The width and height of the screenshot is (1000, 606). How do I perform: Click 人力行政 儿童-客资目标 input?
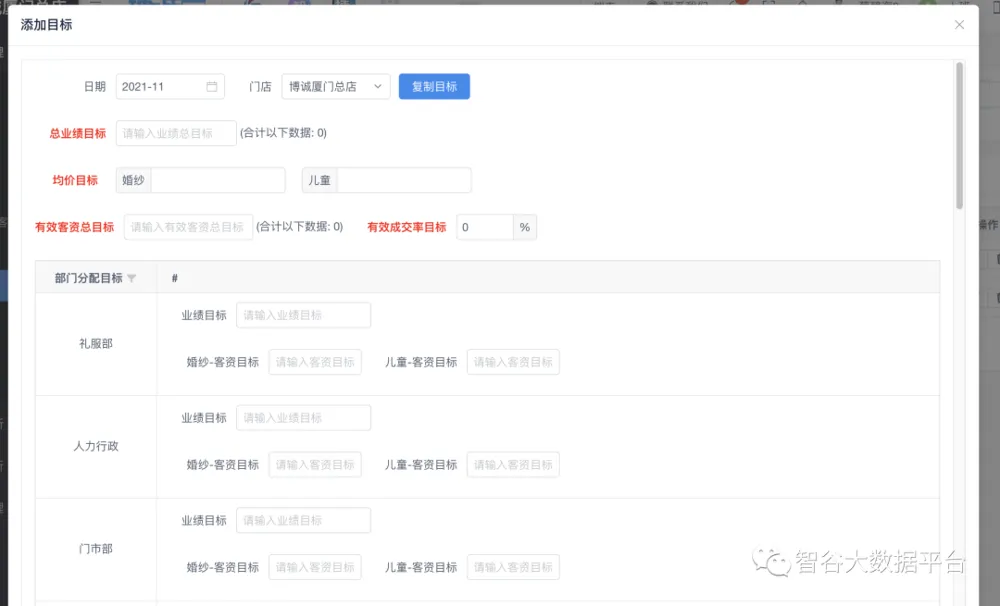pyautogui.click(x=513, y=465)
